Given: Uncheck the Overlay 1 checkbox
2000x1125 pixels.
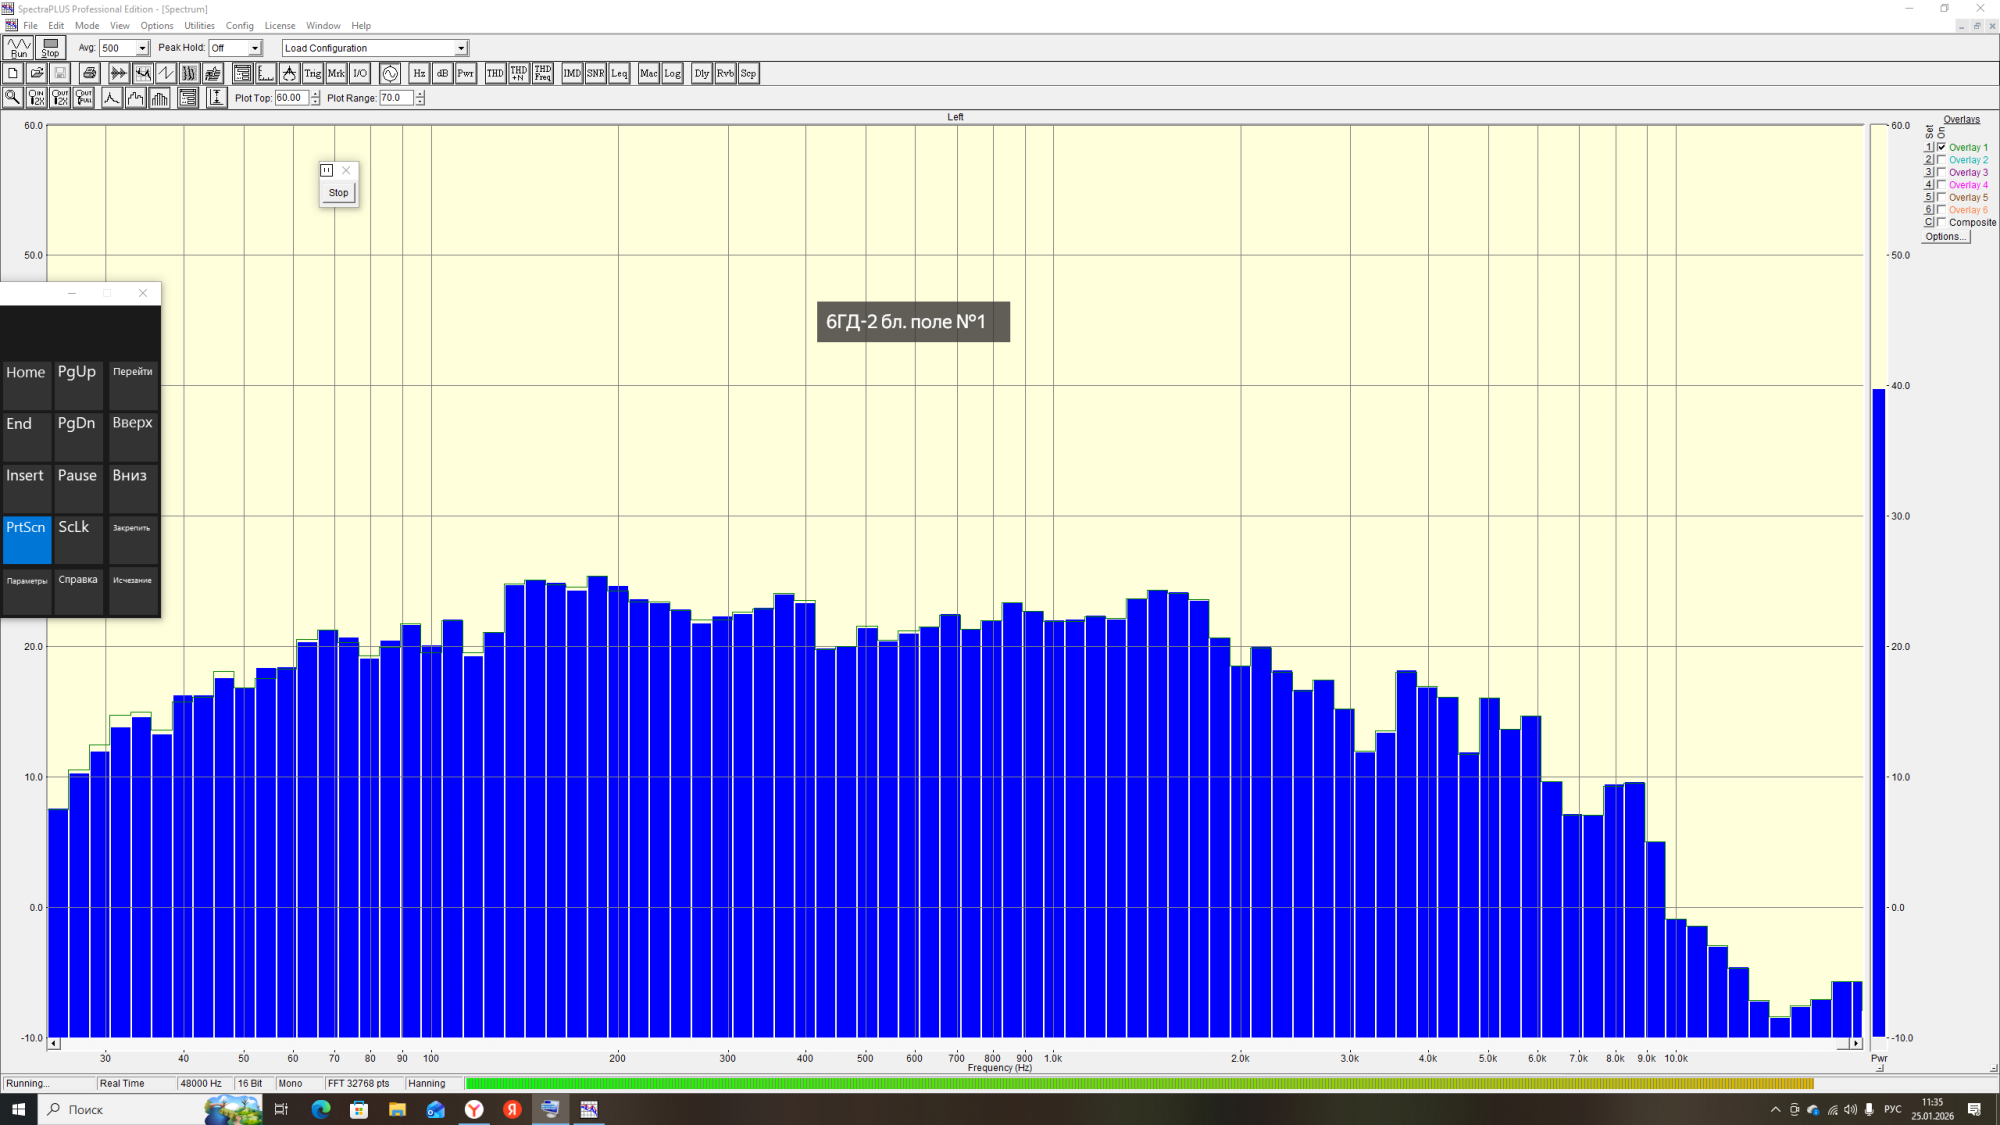Looking at the screenshot, I should (1942, 147).
